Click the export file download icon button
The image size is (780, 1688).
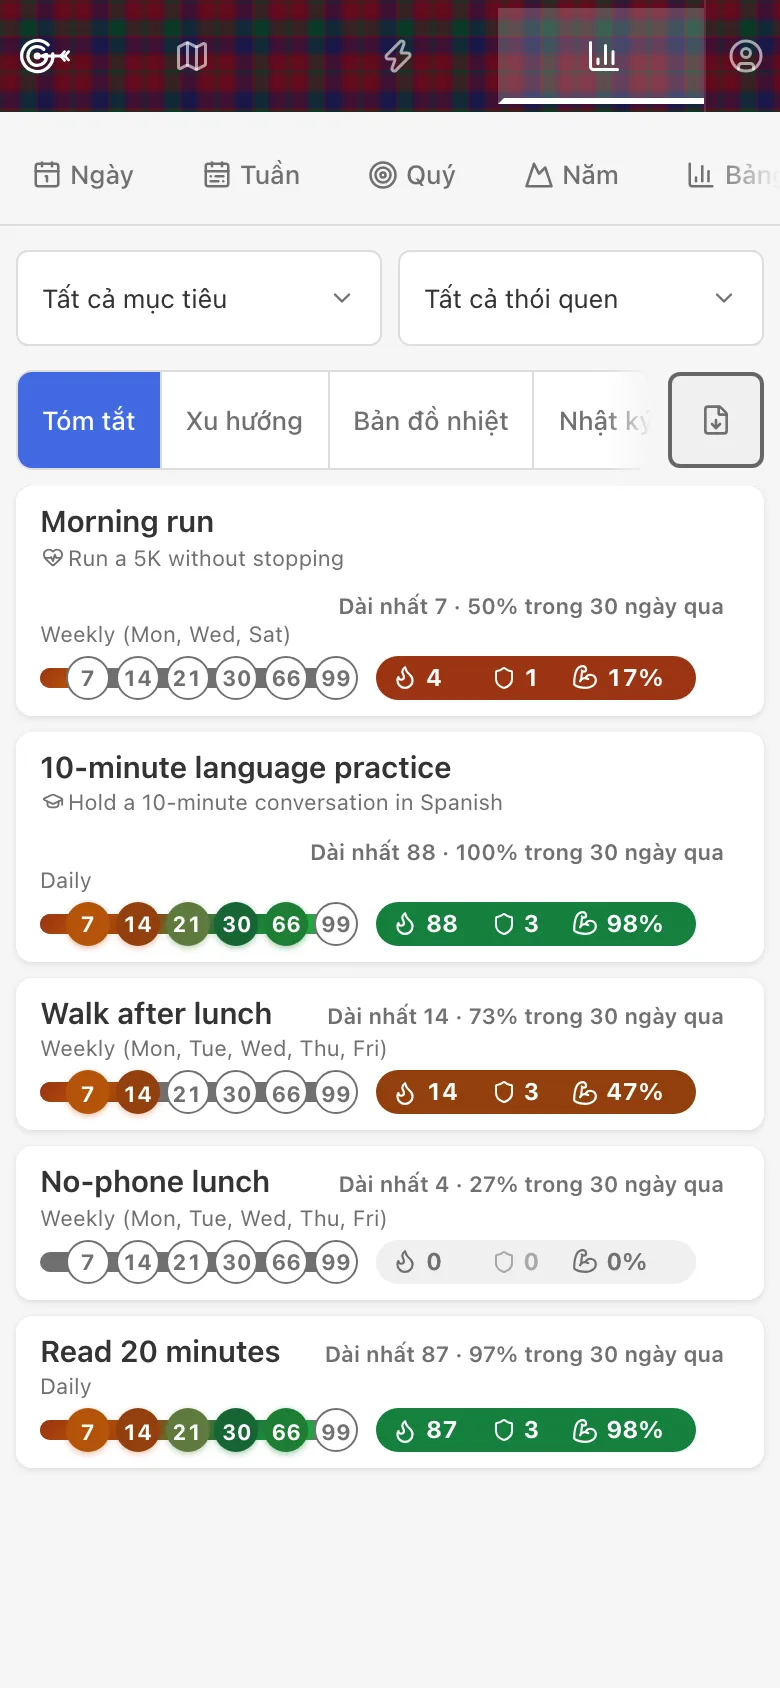click(716, 420)
